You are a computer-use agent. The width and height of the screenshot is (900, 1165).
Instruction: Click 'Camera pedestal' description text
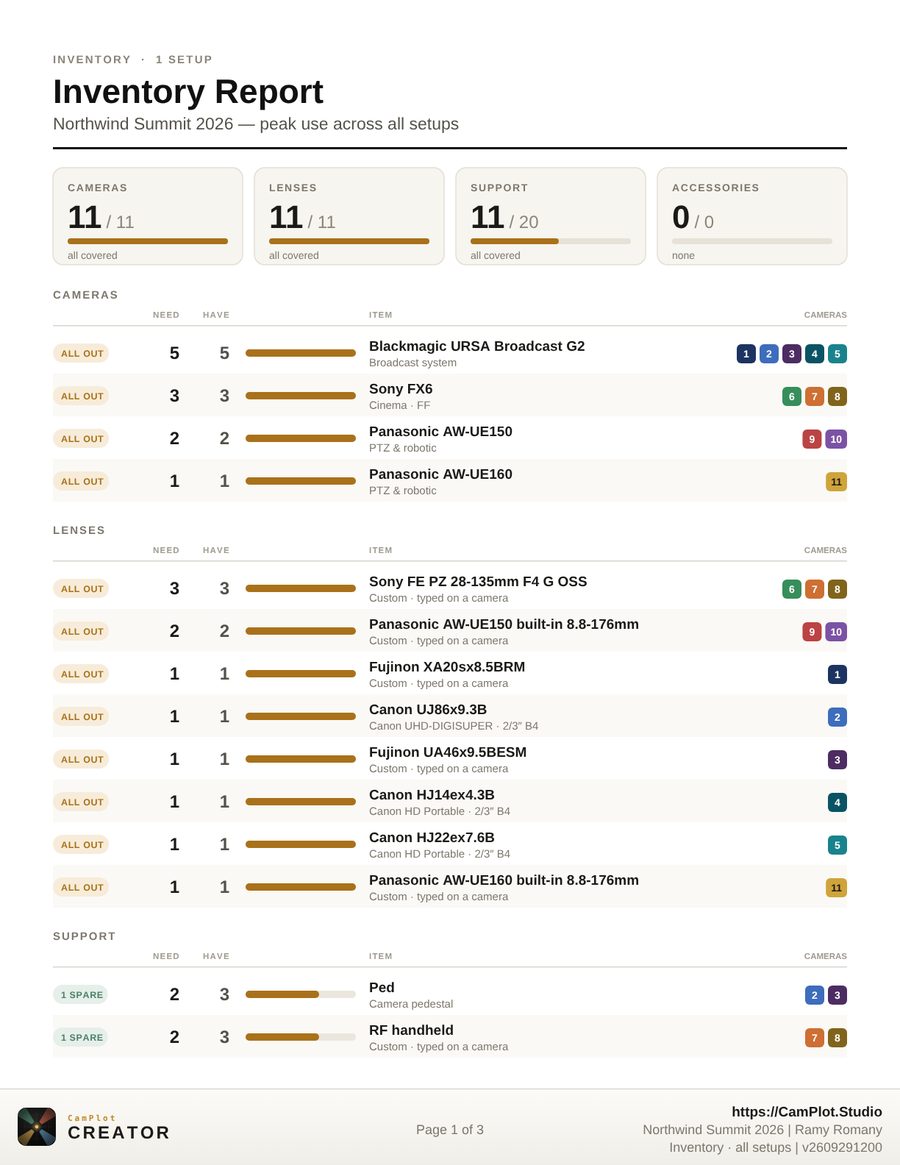pos(411,1004)
